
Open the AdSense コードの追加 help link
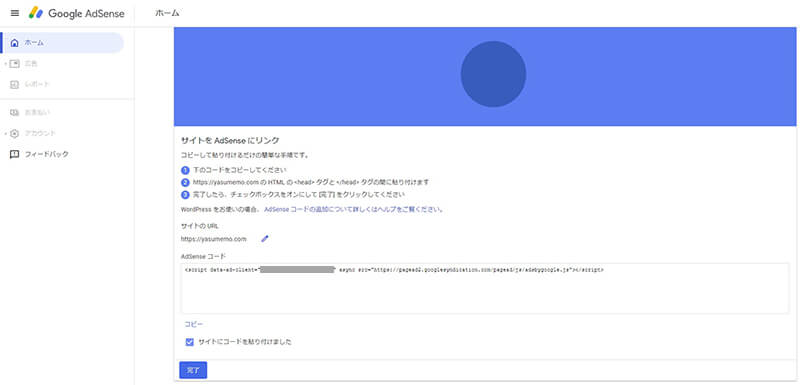click(353, 210)
